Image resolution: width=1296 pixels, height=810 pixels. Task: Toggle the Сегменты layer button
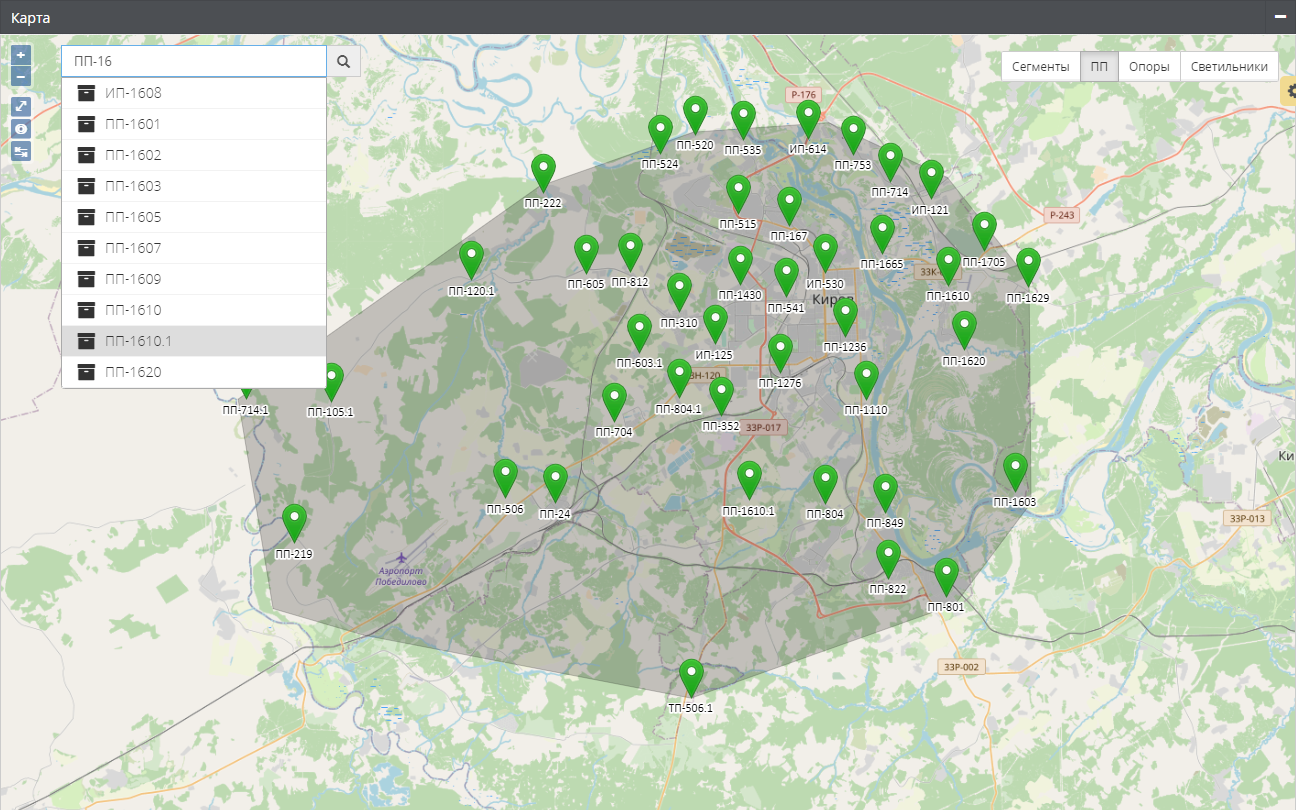tap(1040, 67)
